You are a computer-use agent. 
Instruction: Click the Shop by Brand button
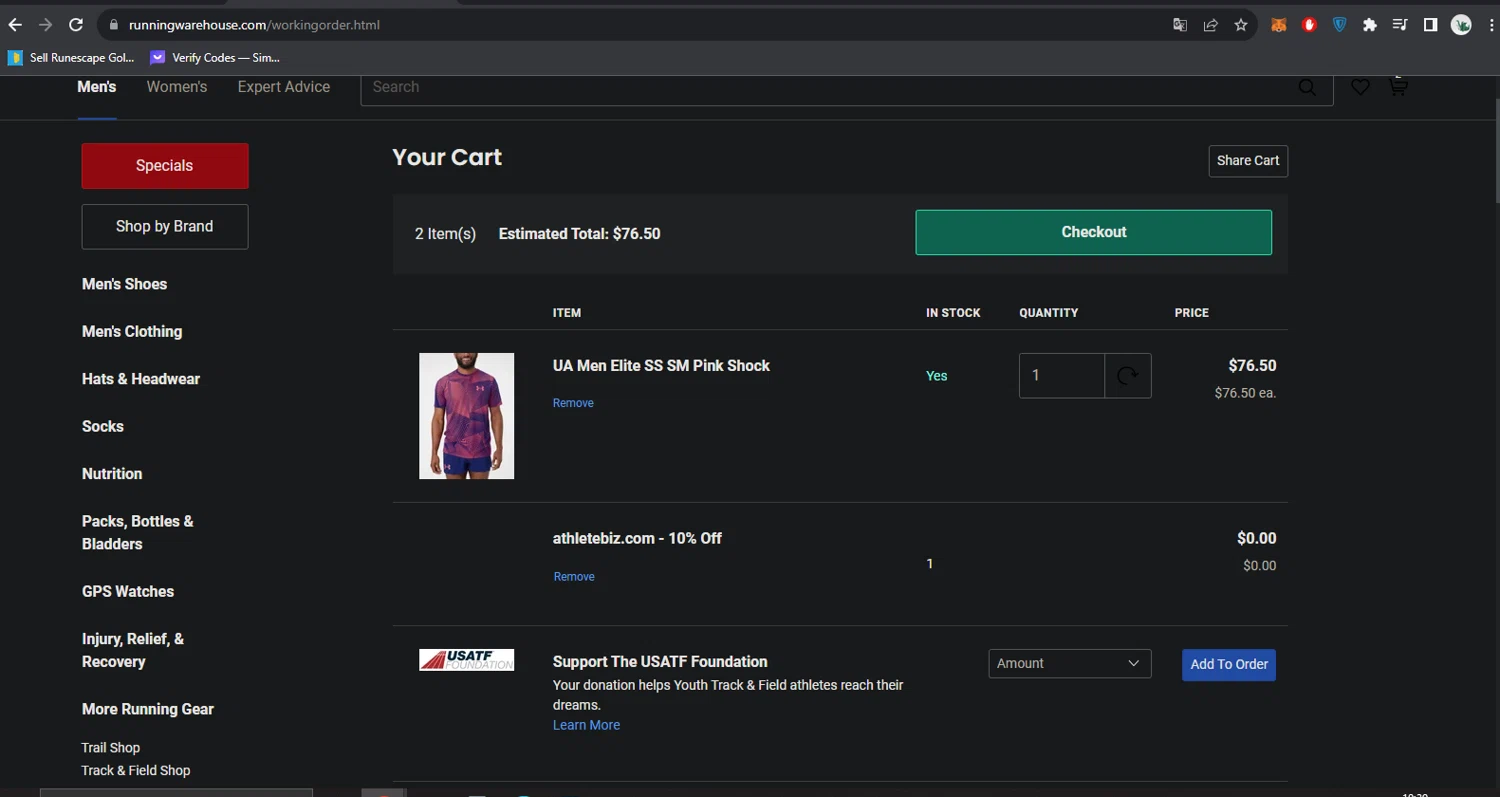pos(165,227)
